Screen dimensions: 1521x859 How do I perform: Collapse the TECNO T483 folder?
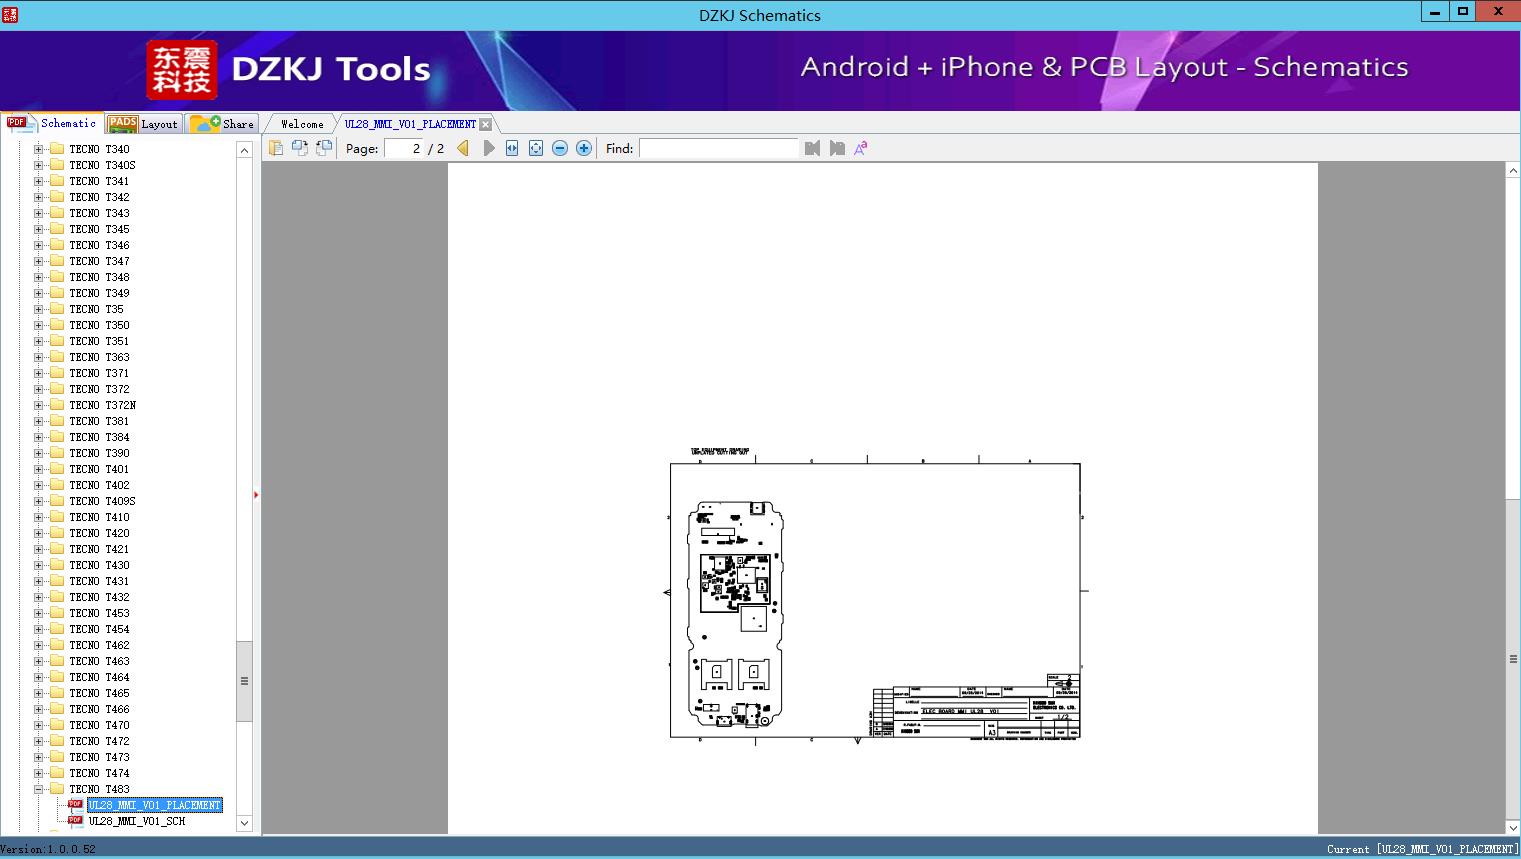pos(39,789)
